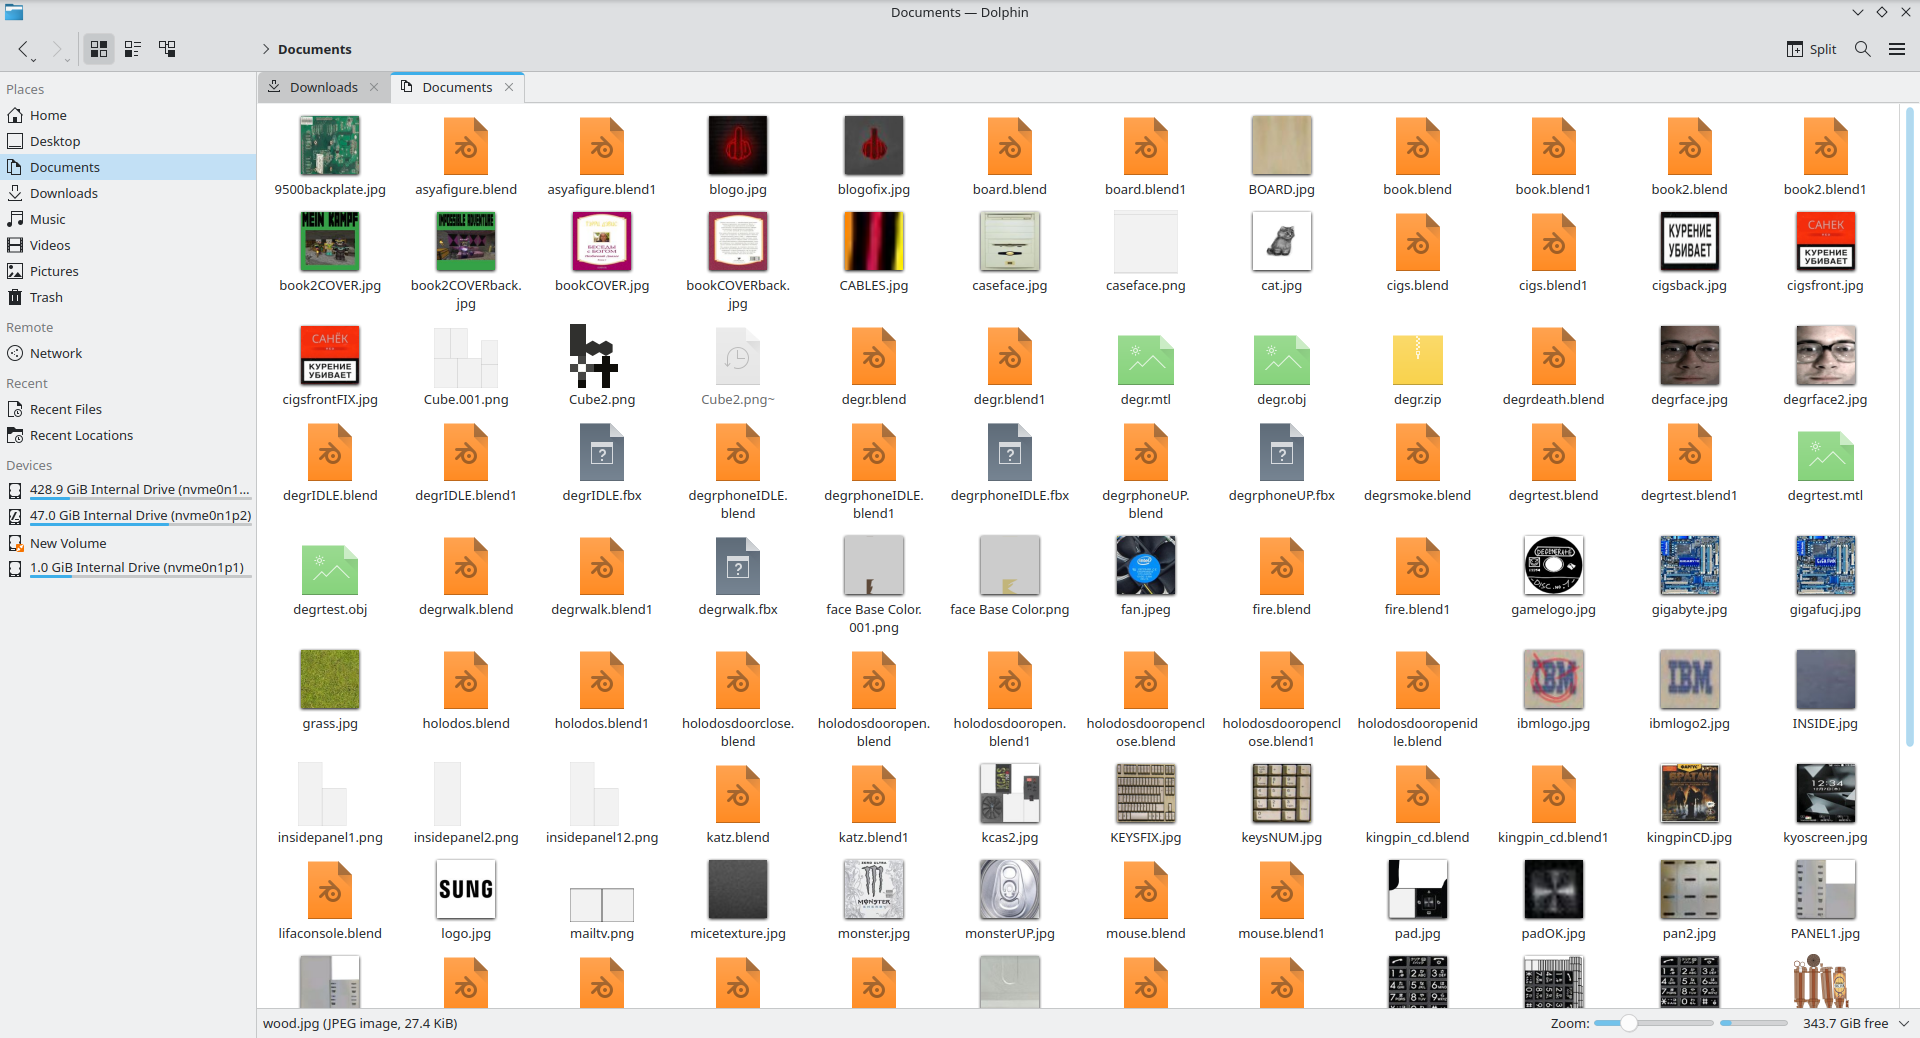
Task: Open Recent Files in the sidebar
Action: [x=128, y=409]
